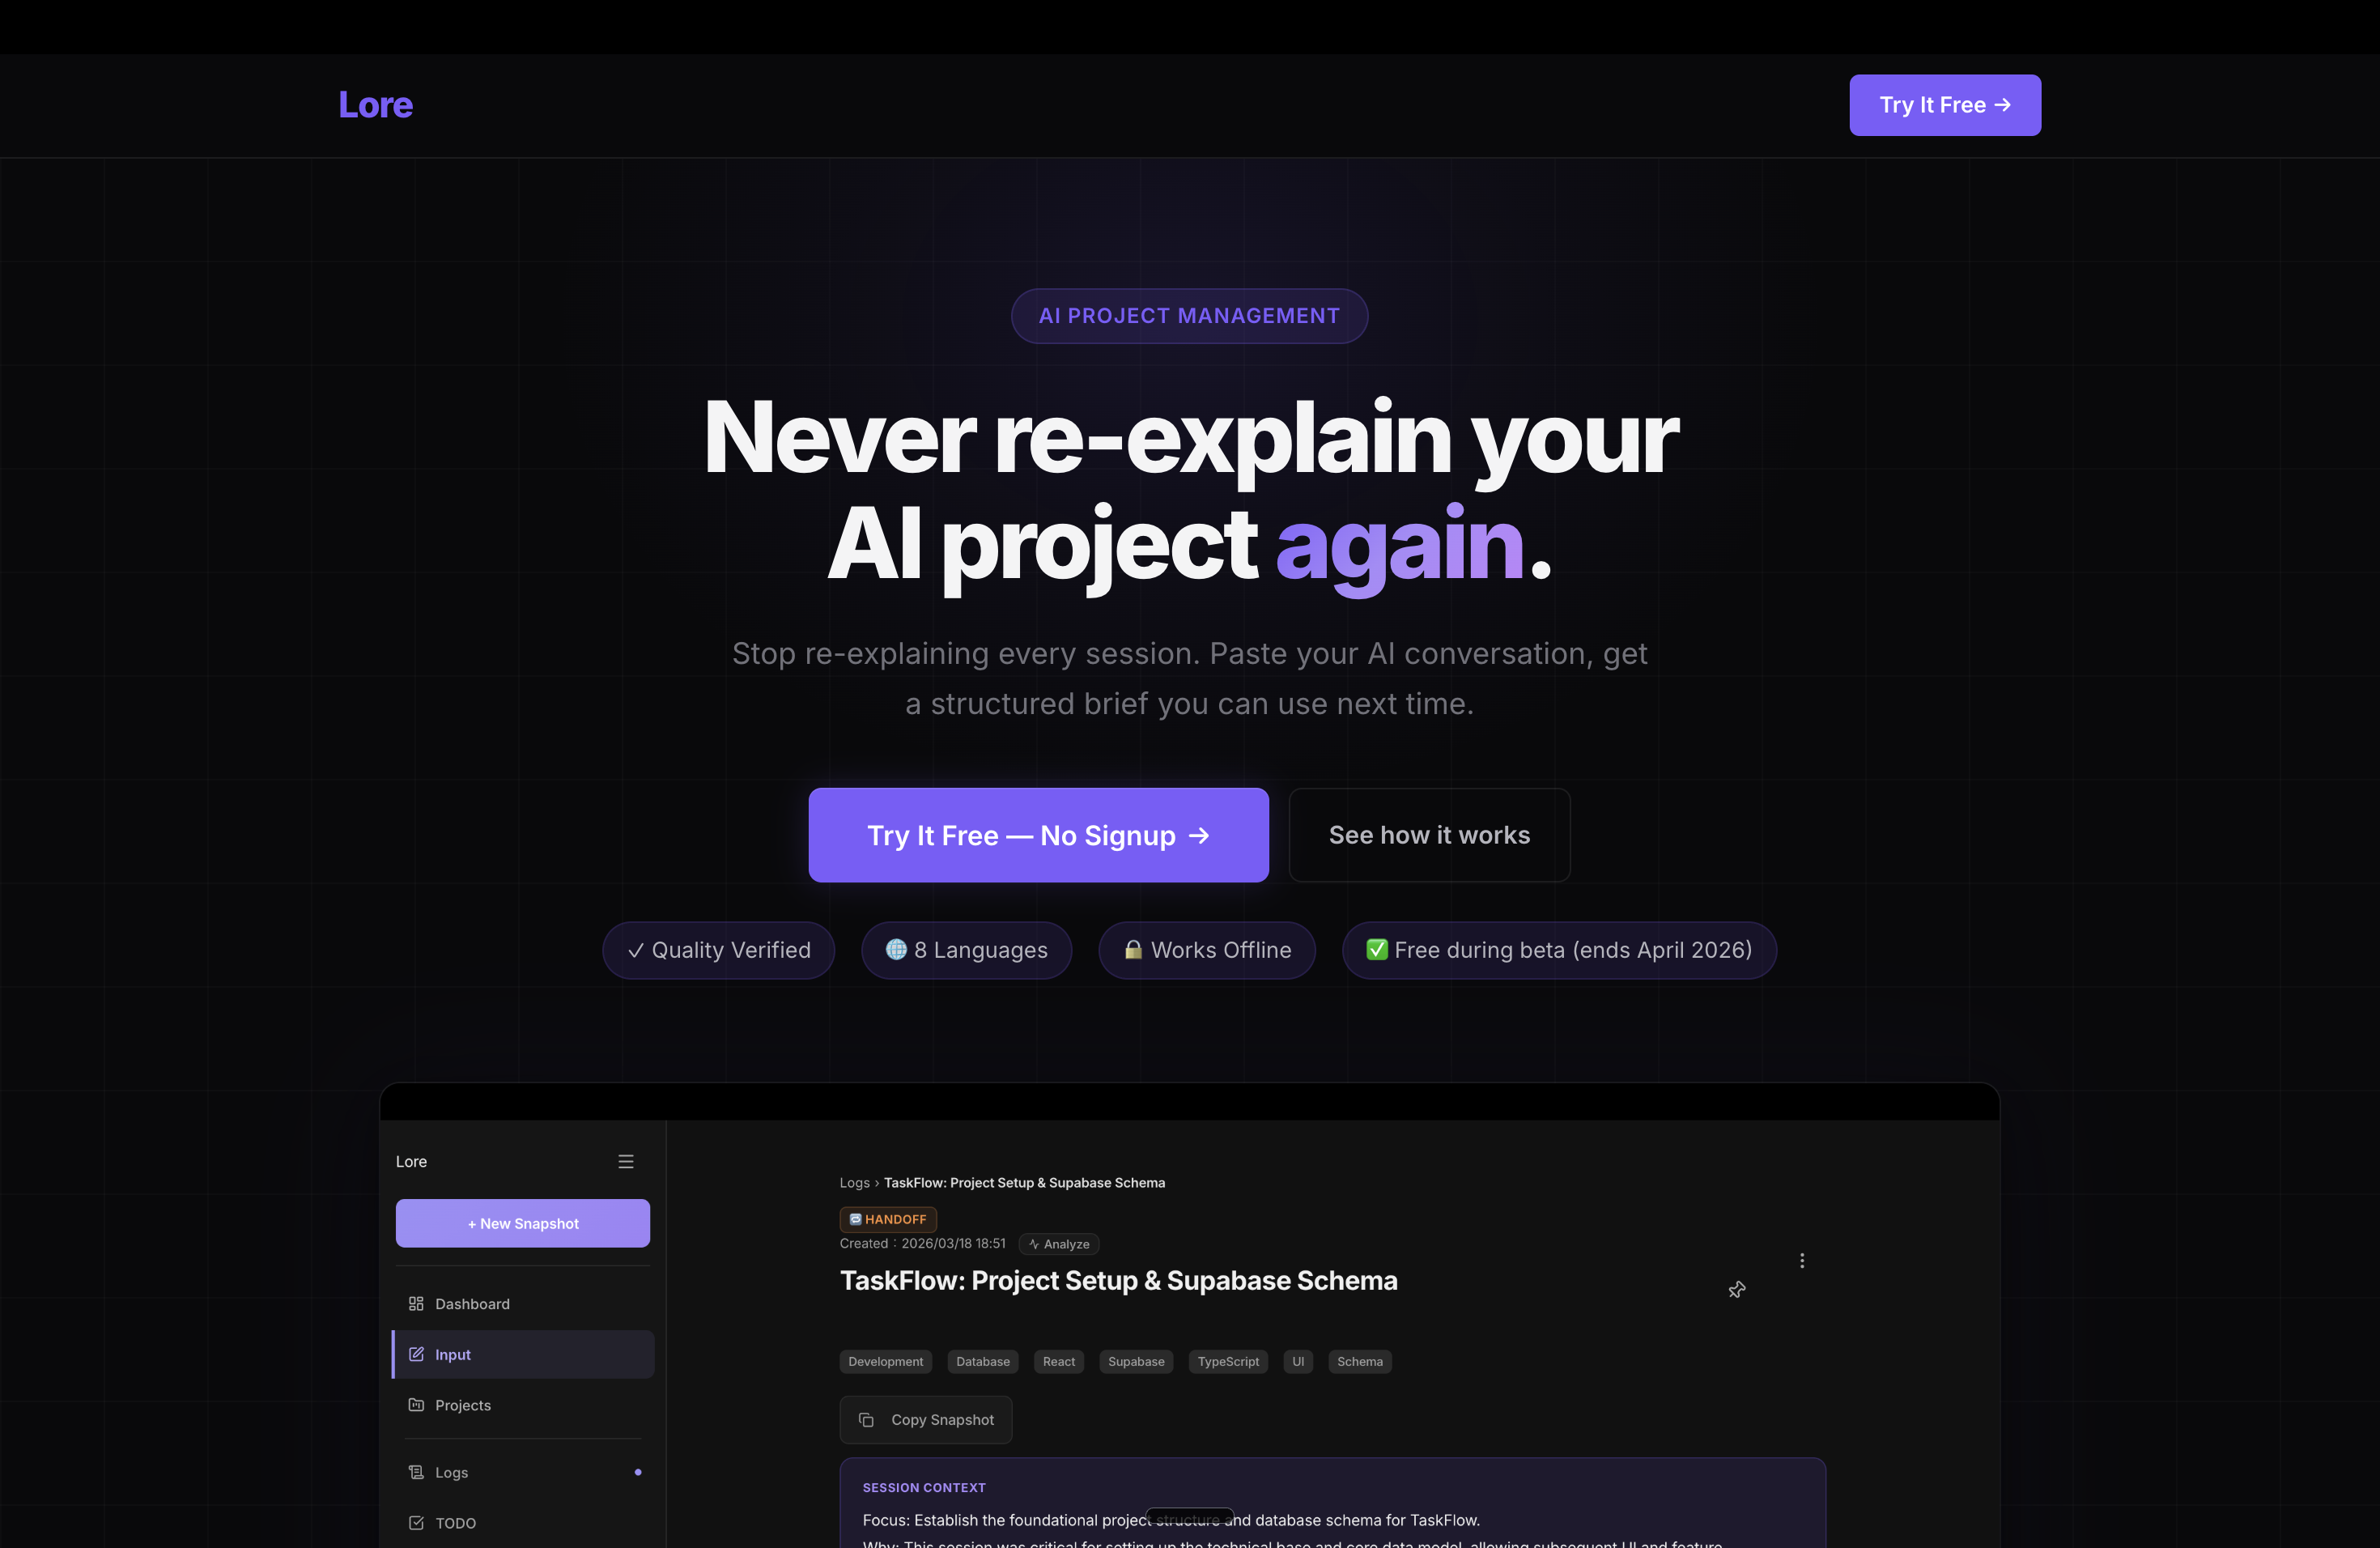The image size is (2380, 1548).
Task: Click the New Snapshot button
Action: pos(523,1223)
